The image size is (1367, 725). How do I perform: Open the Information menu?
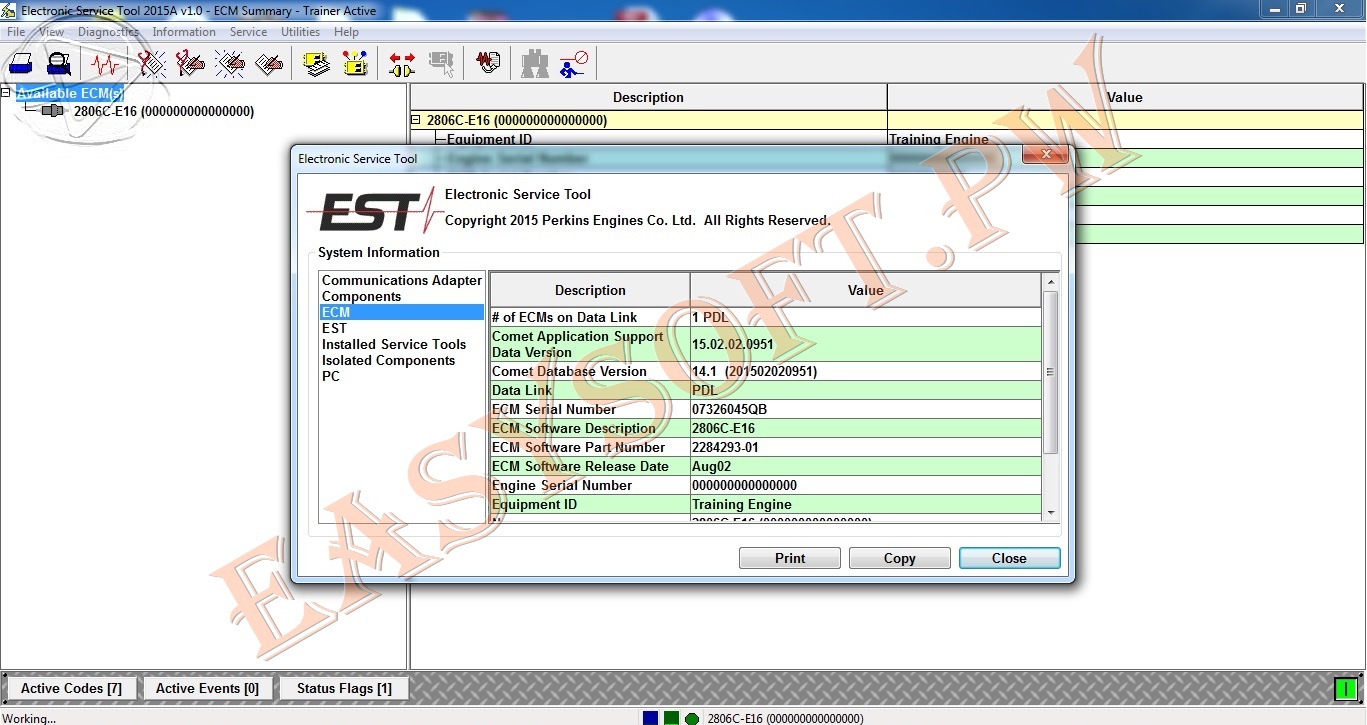[x=184, y=32]
